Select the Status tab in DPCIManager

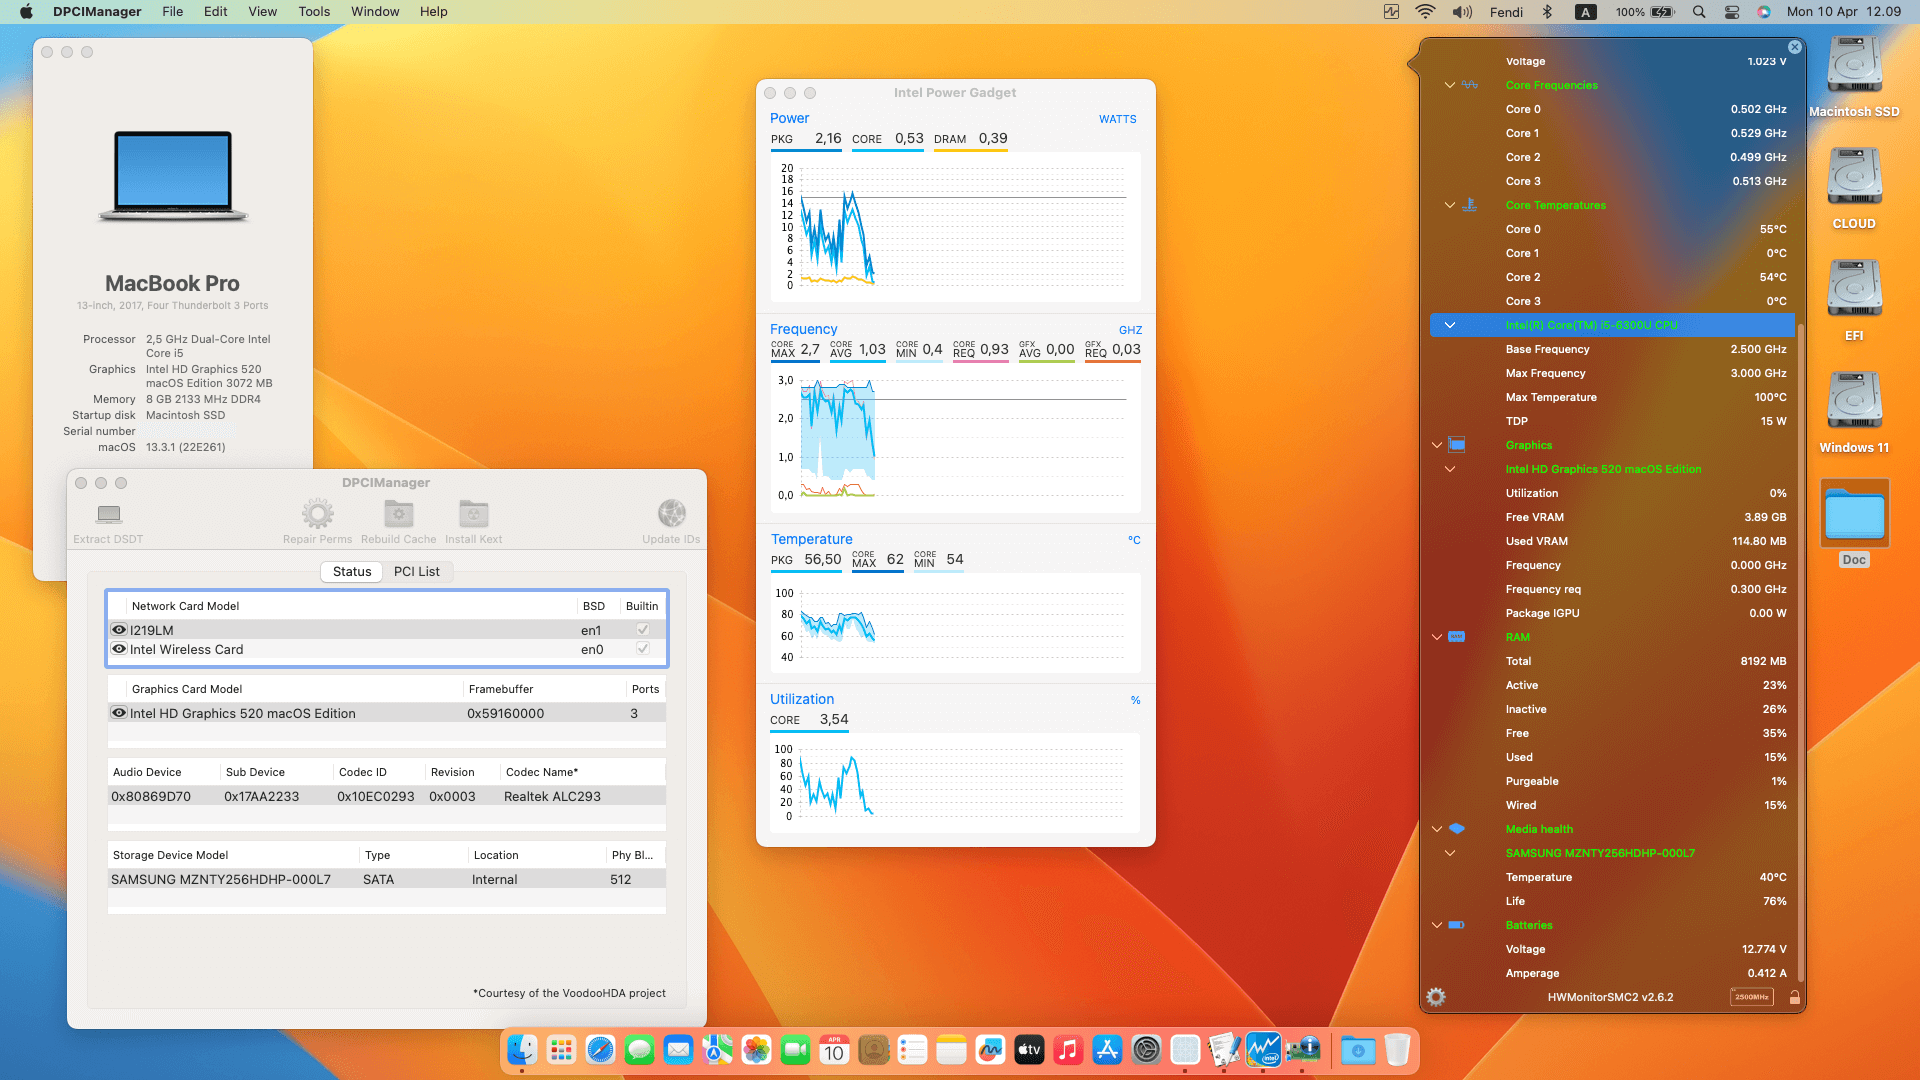(352, 571)
